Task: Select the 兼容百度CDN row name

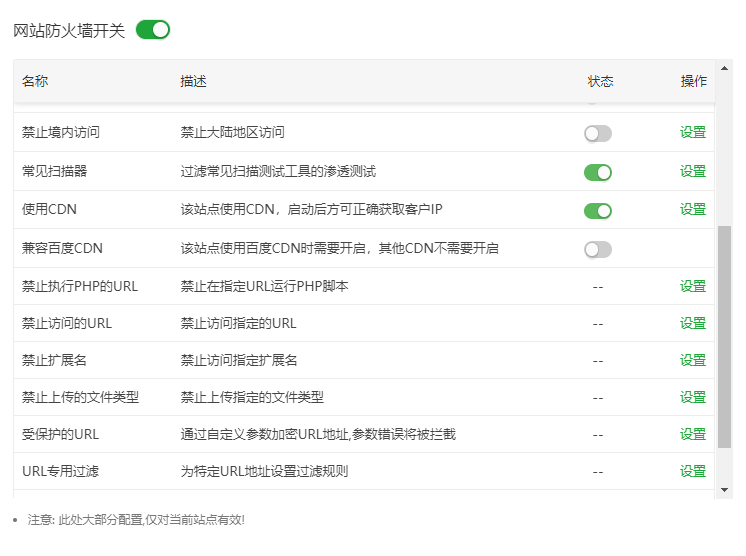Action: [x=62, y=248]
